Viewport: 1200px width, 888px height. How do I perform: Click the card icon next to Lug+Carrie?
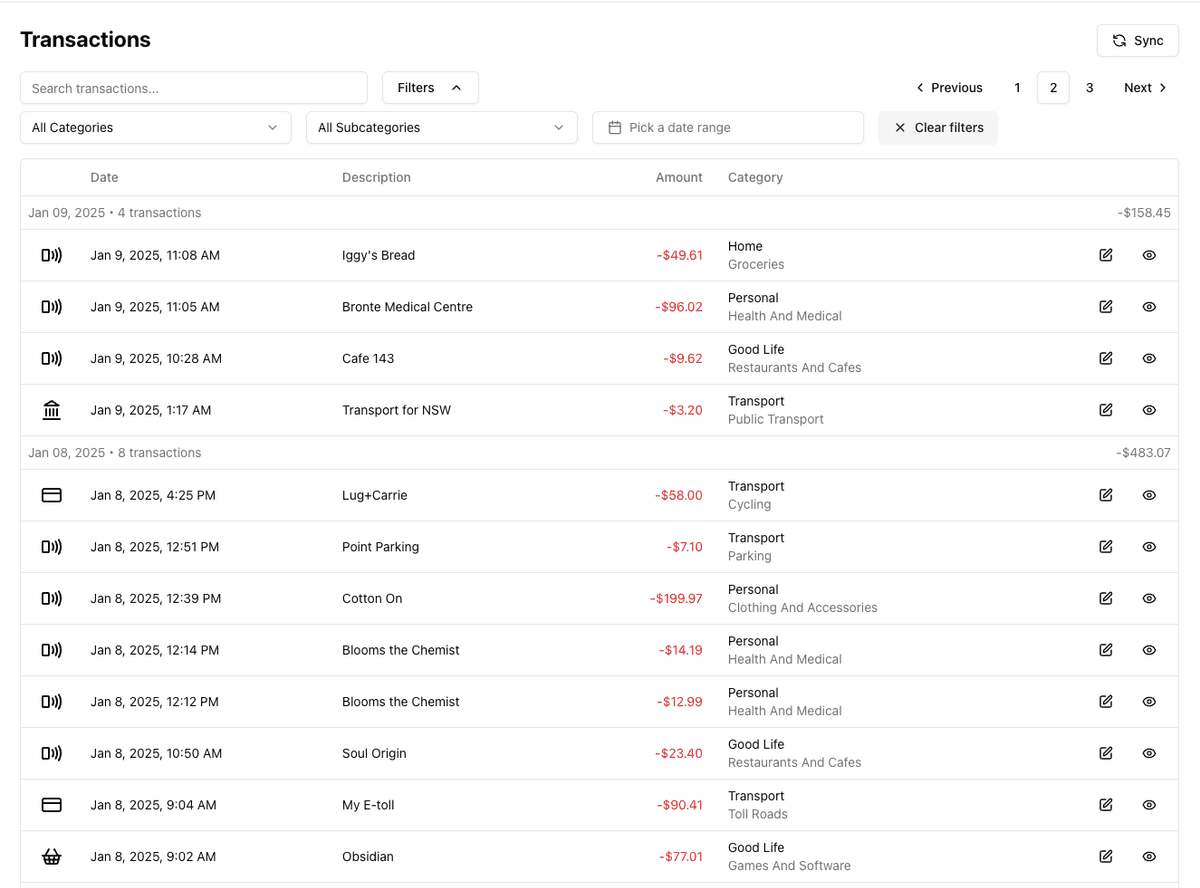pos(51,495)
